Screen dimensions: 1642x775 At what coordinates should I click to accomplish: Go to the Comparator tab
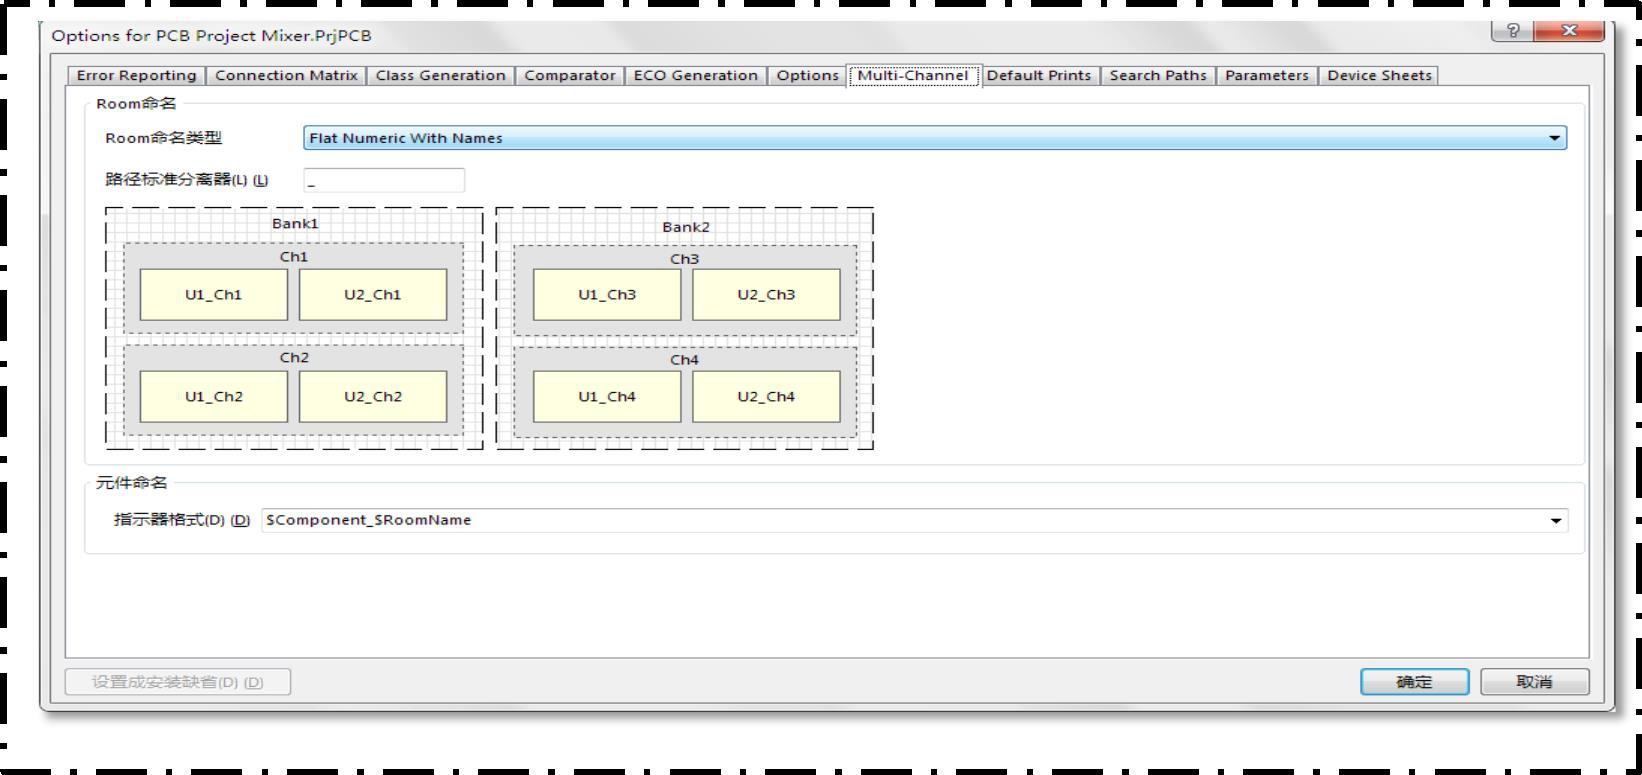coord(570,76)
